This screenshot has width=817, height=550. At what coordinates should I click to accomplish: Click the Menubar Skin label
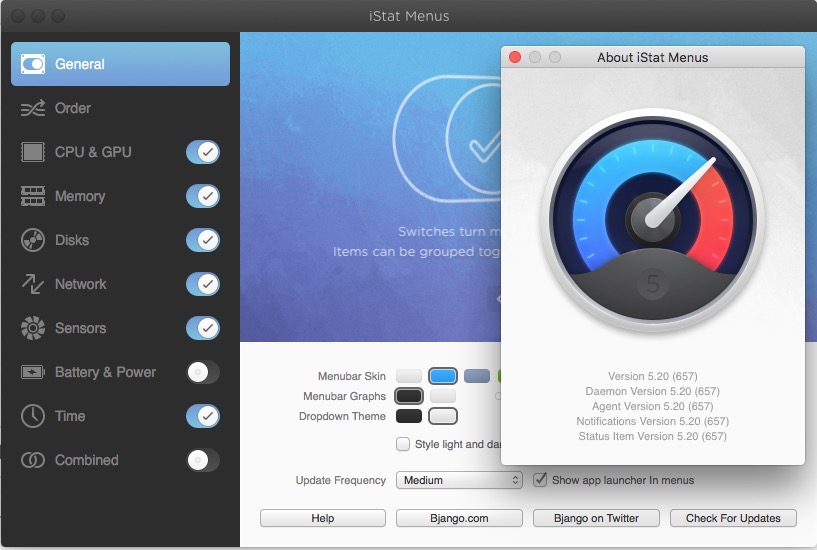tap(352, 376)
